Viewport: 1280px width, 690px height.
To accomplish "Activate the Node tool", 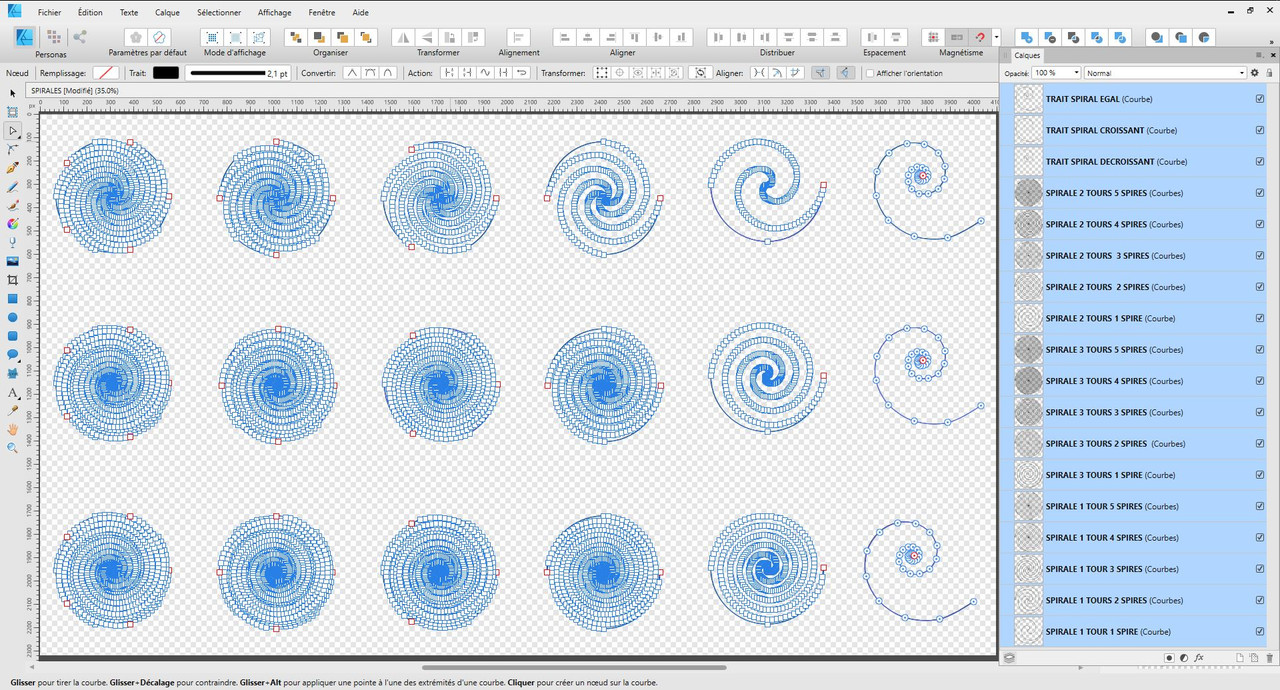I will click(x=13, y=131).
